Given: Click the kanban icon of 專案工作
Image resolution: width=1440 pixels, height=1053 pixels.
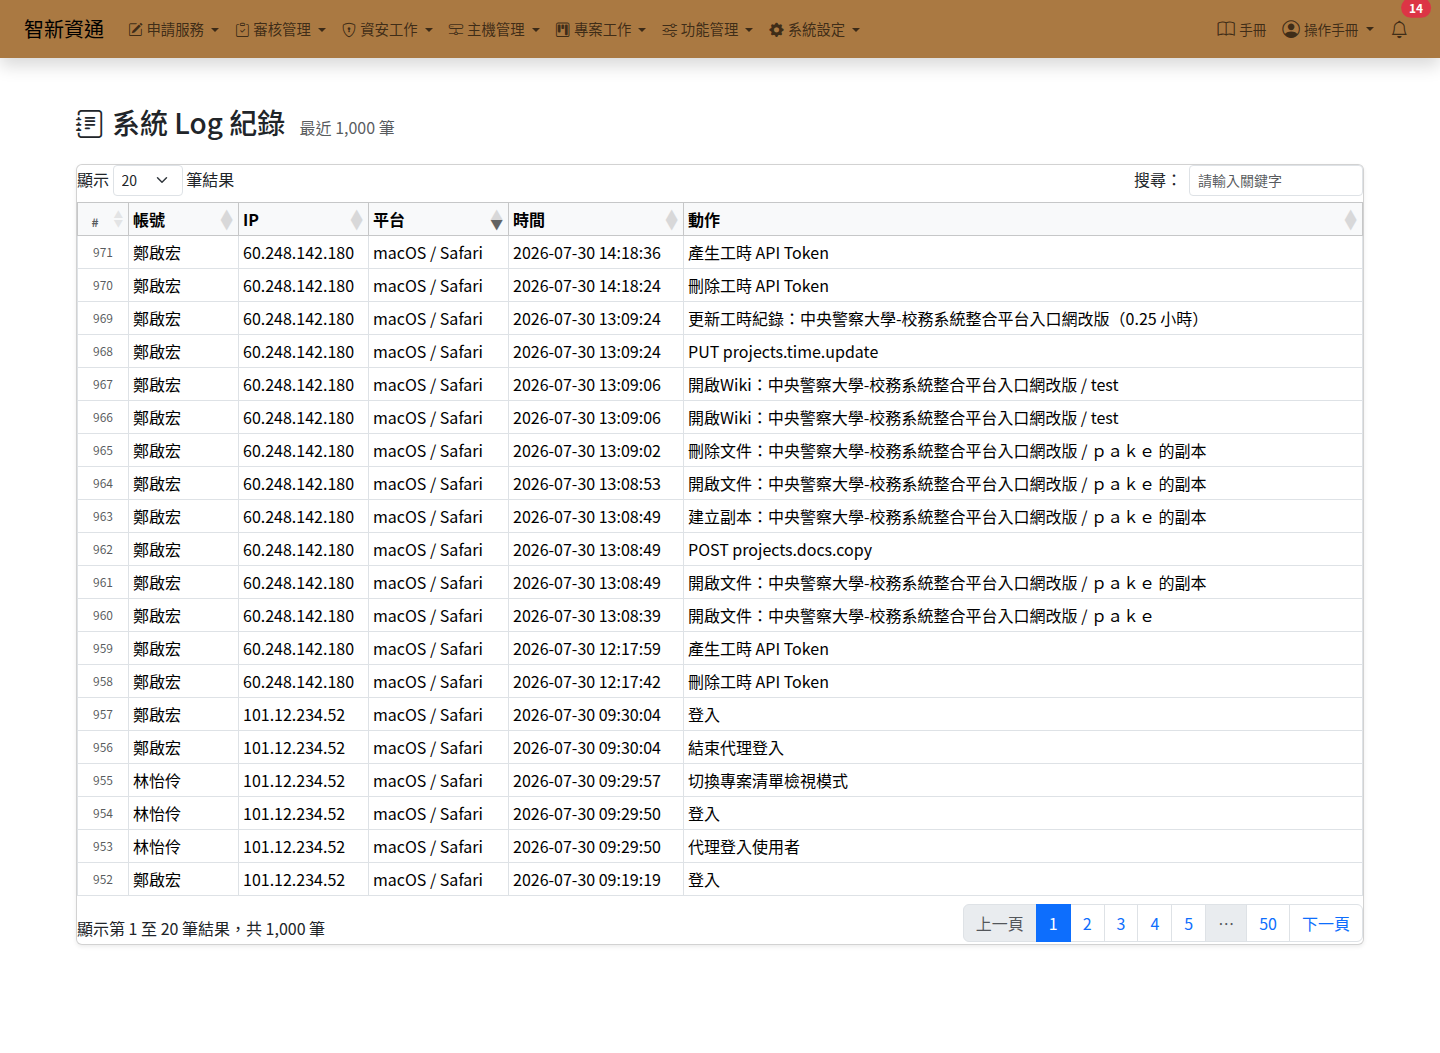Looking at the screenshot, I should click(x=563, y=30).
